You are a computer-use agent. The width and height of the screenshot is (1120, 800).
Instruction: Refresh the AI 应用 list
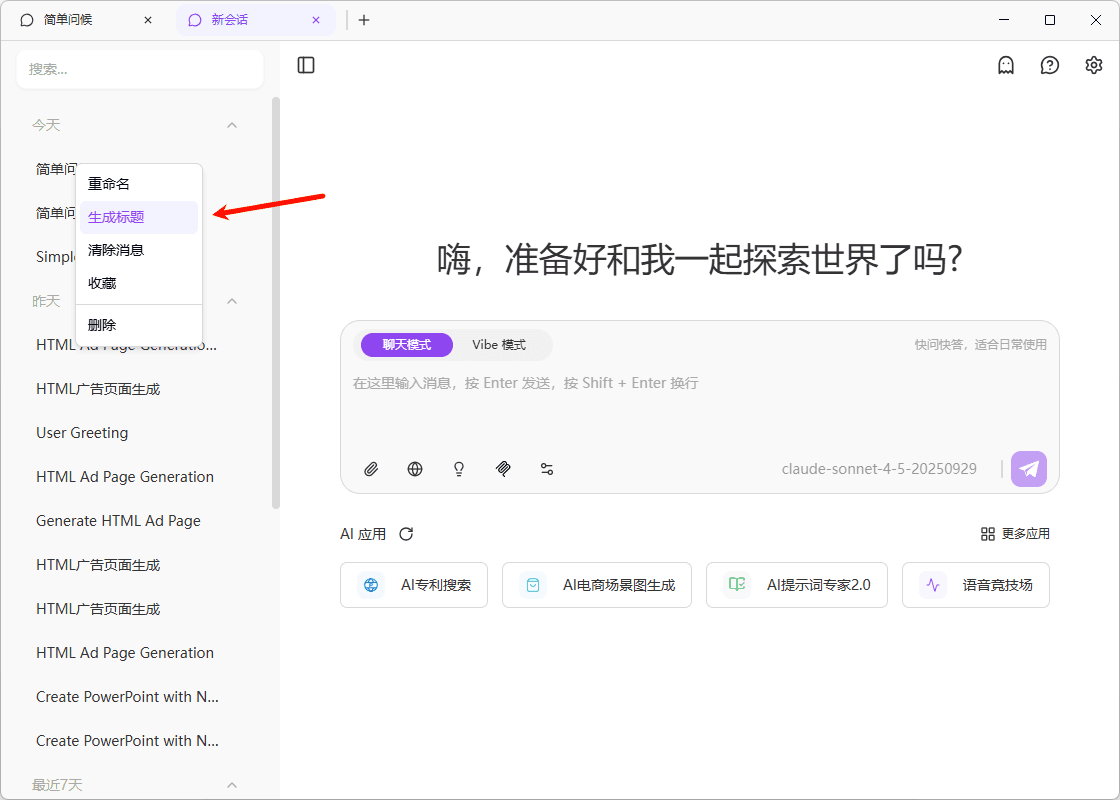pos(406,534)
